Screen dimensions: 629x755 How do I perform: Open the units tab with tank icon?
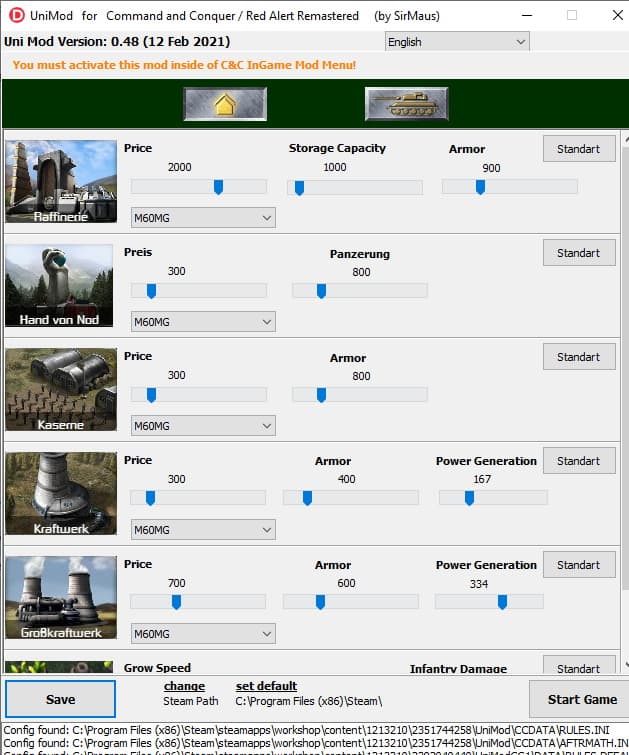pos(406,104)
